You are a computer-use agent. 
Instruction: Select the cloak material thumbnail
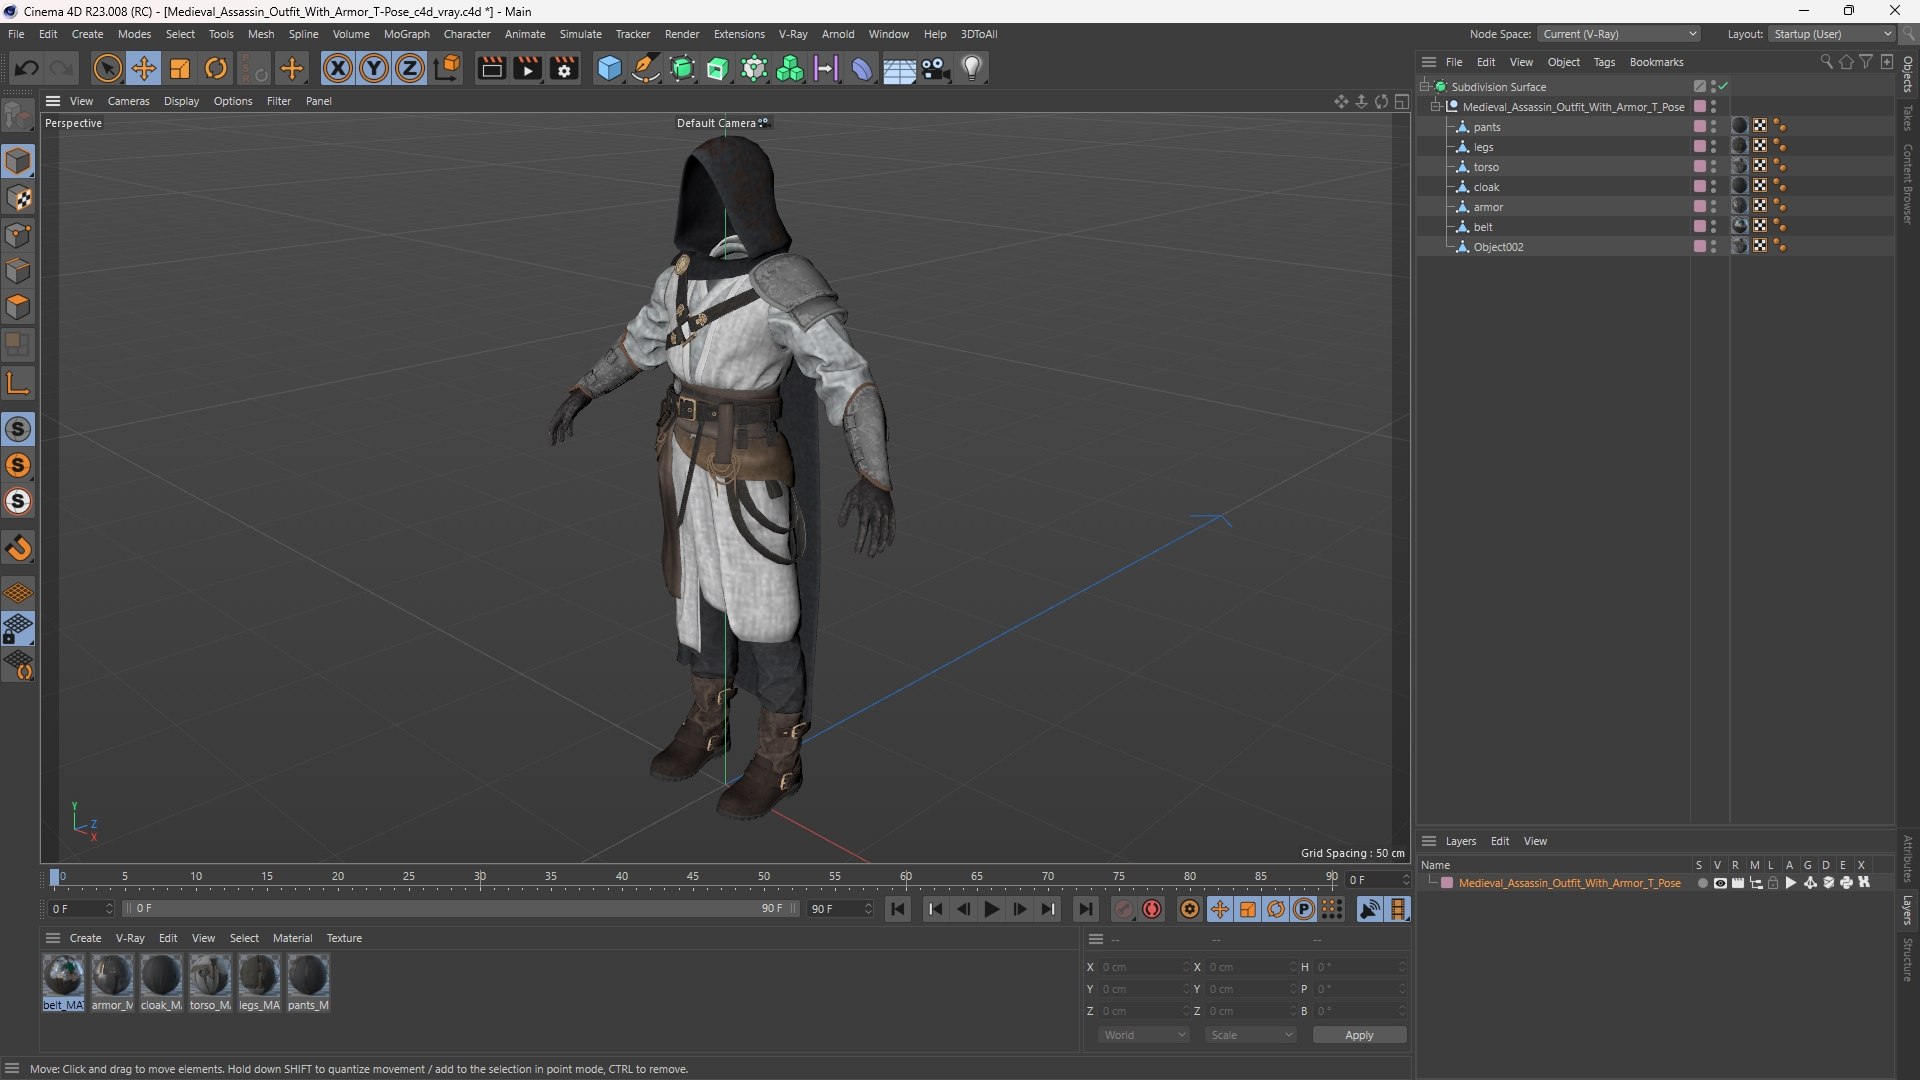click(x=161, y=975)
